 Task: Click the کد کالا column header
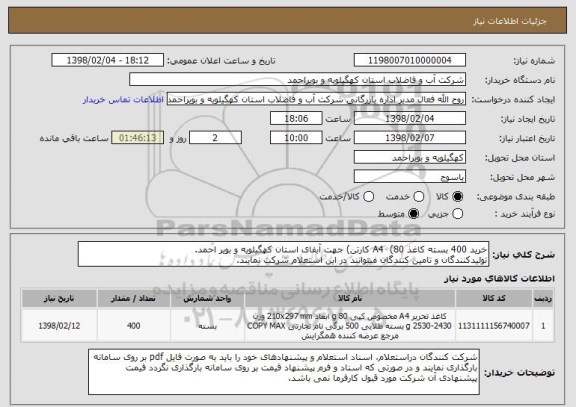pyautogui.click(x=494, y=298)
